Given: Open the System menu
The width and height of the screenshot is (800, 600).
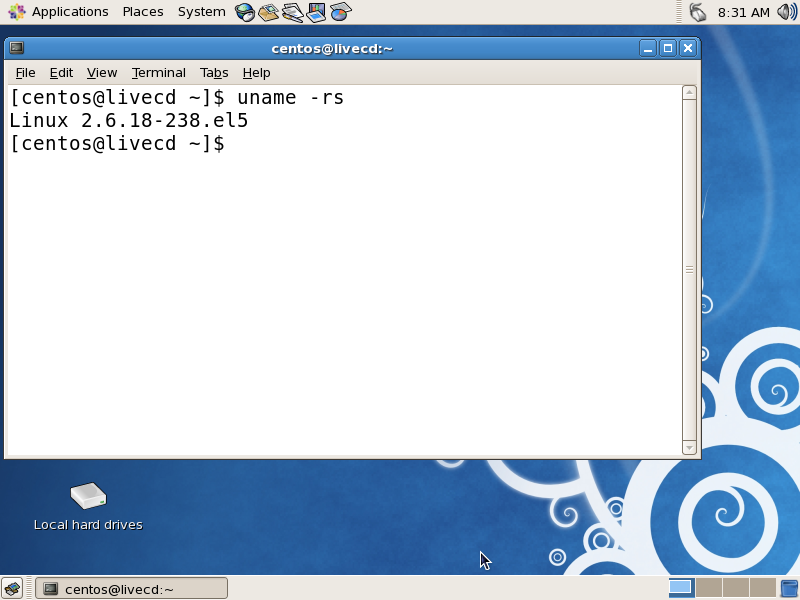Looking at the screenshot, I should click(200, 11).
